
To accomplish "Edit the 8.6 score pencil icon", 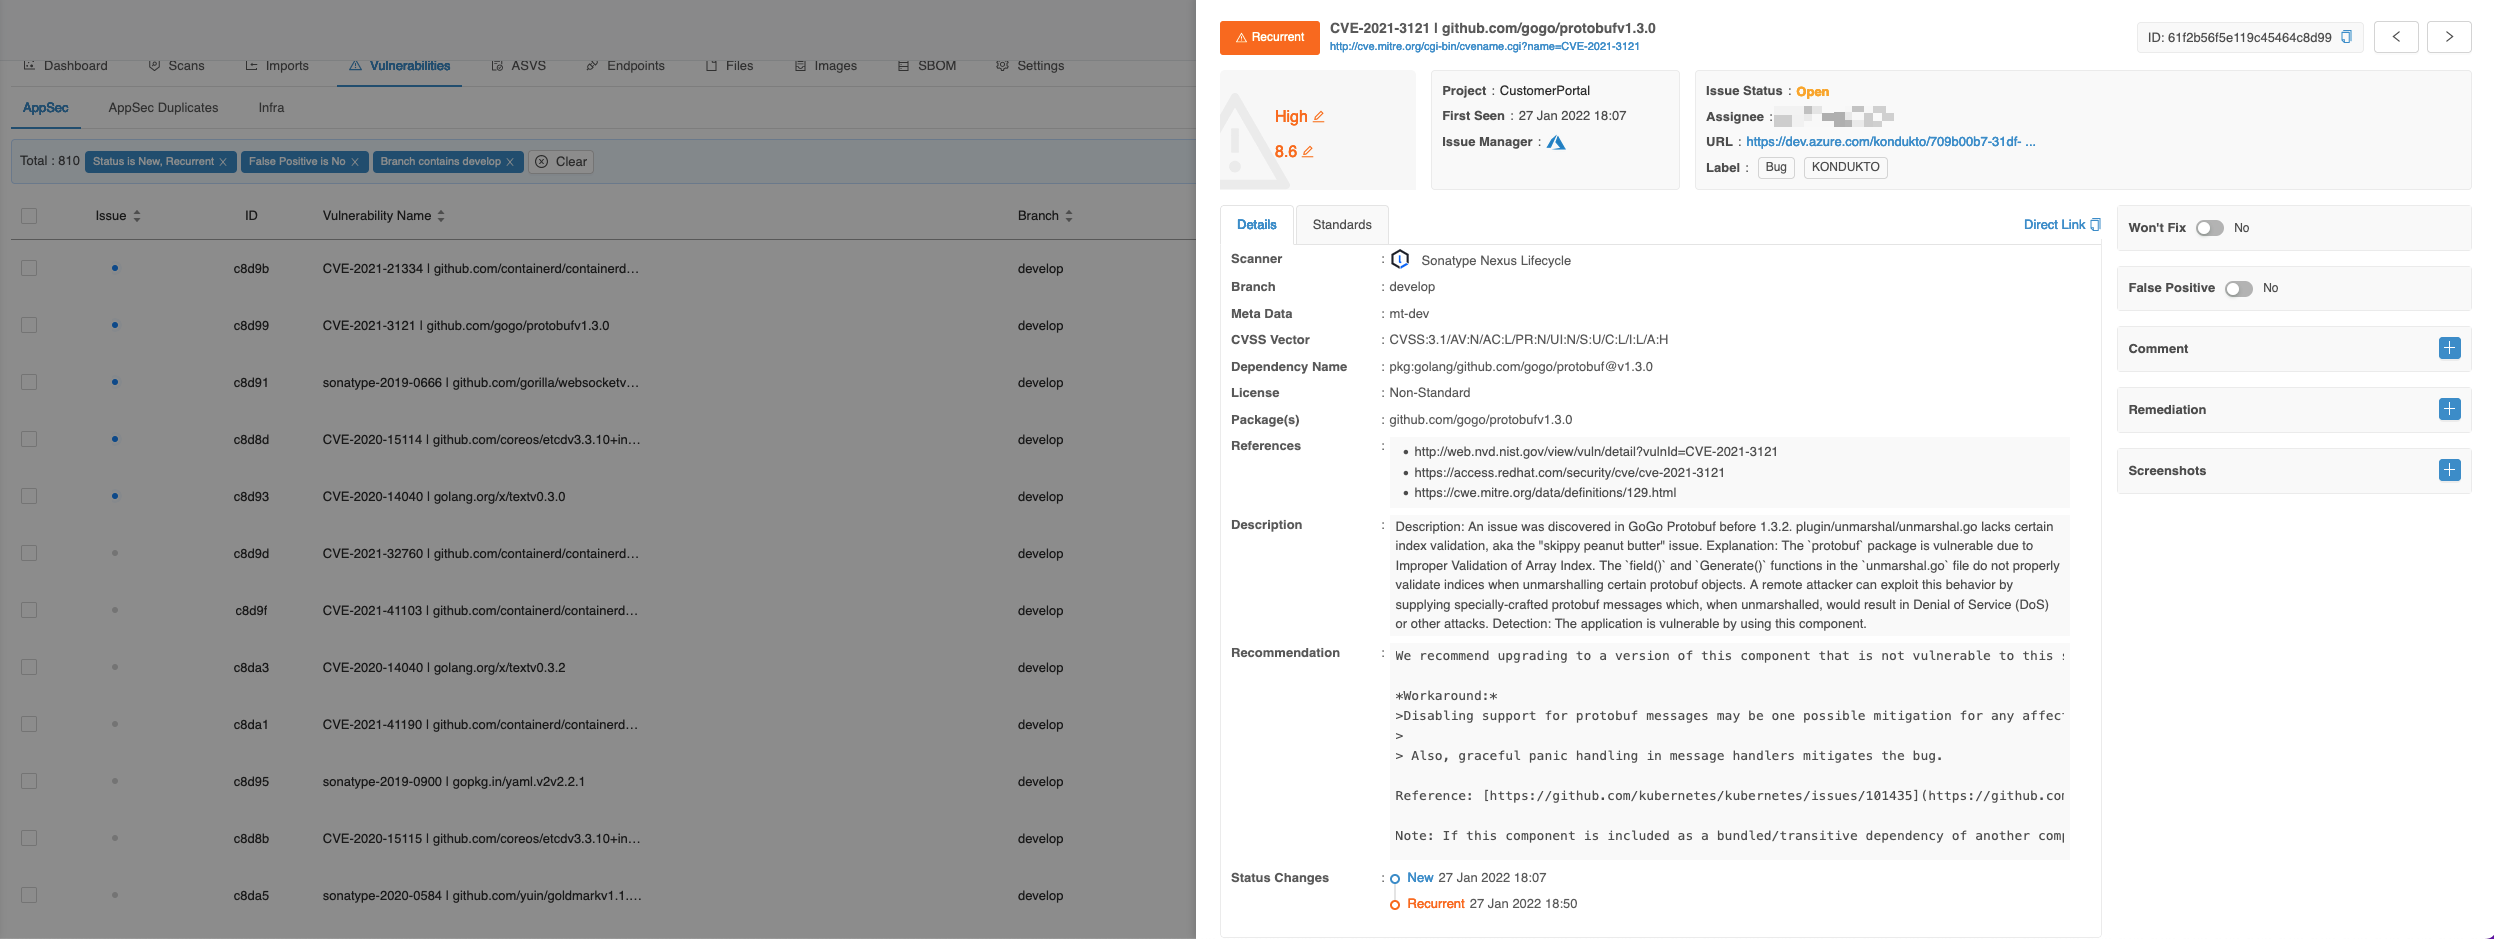I will (x=1307, y=152).
